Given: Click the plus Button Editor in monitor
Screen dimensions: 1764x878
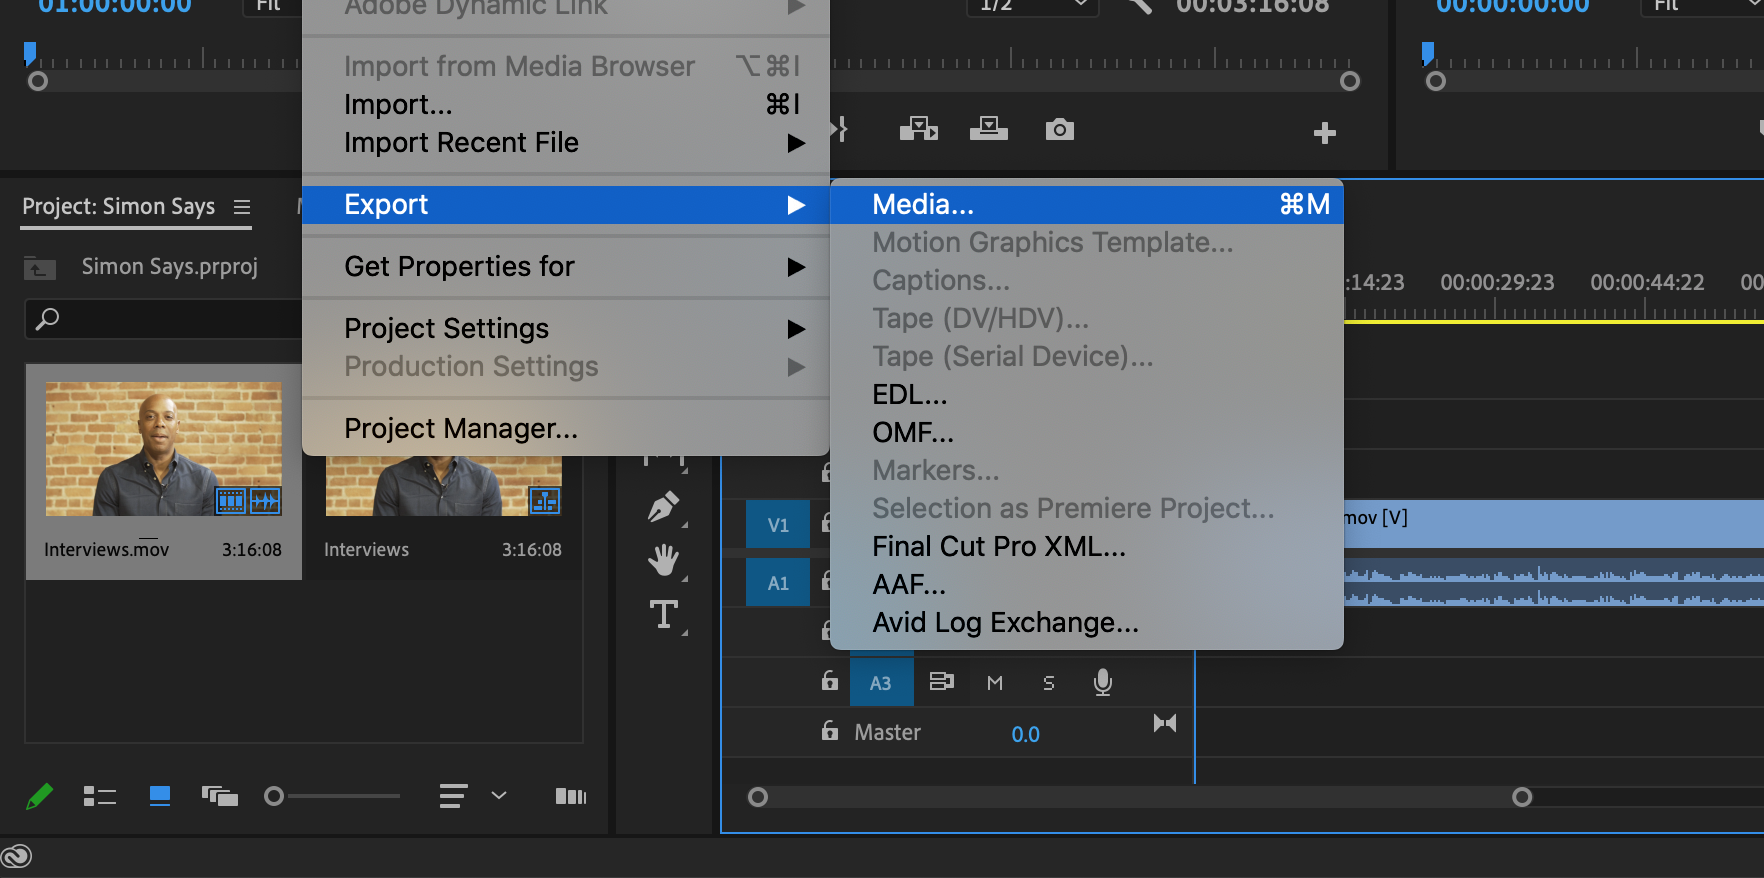Looking at the screenshot, I should click(x=1324, y=133).
